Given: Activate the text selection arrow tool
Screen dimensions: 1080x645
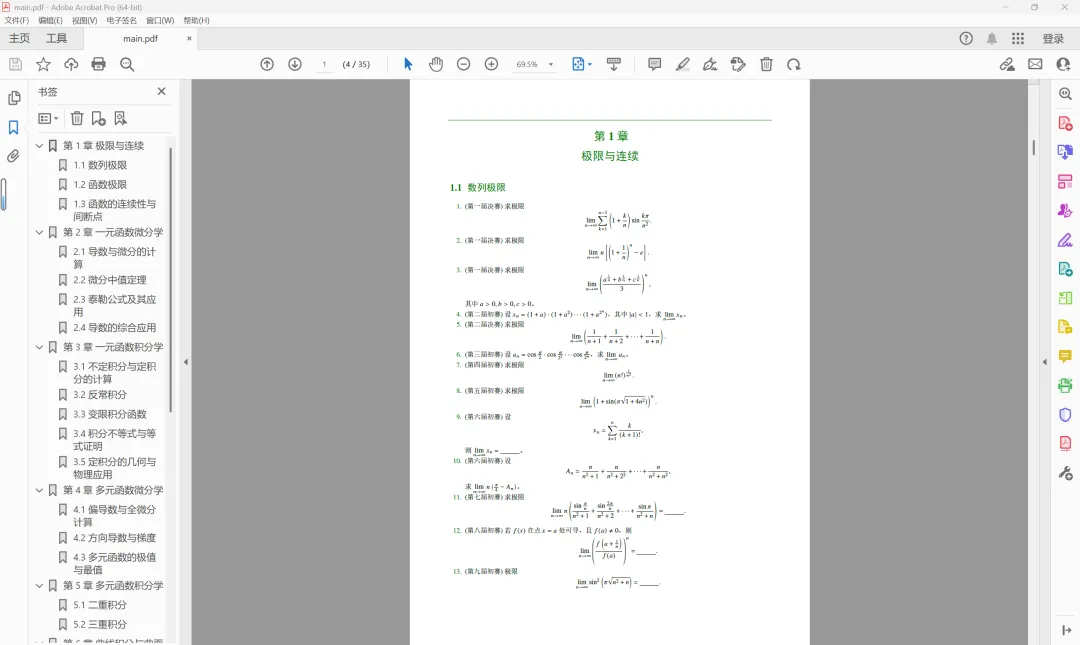Looking at the screenshot, I should click(407, 63).
